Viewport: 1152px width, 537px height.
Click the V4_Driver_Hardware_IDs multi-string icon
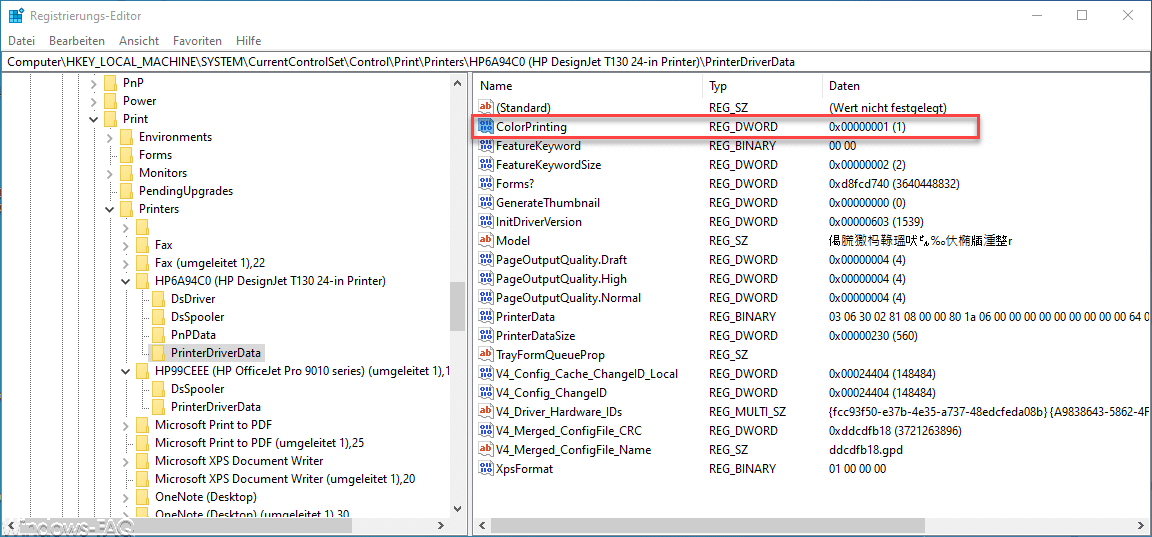486,411
